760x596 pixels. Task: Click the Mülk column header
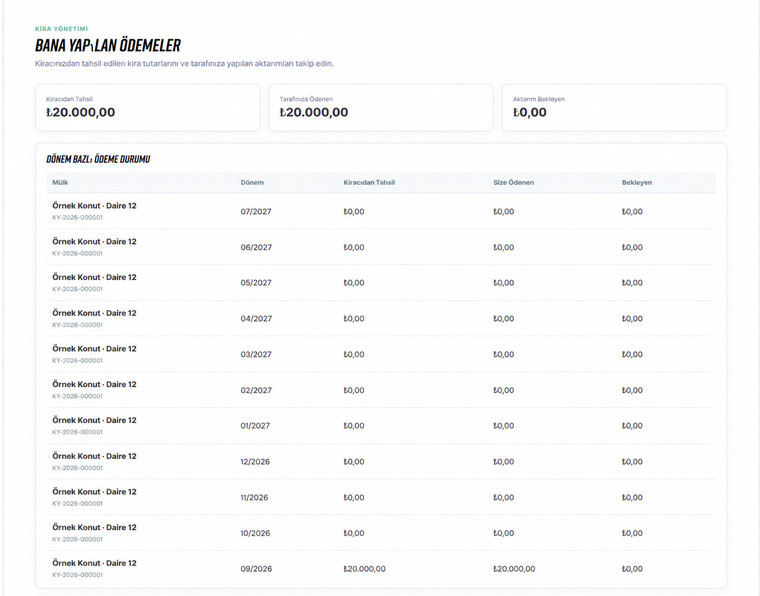point(60,183)
